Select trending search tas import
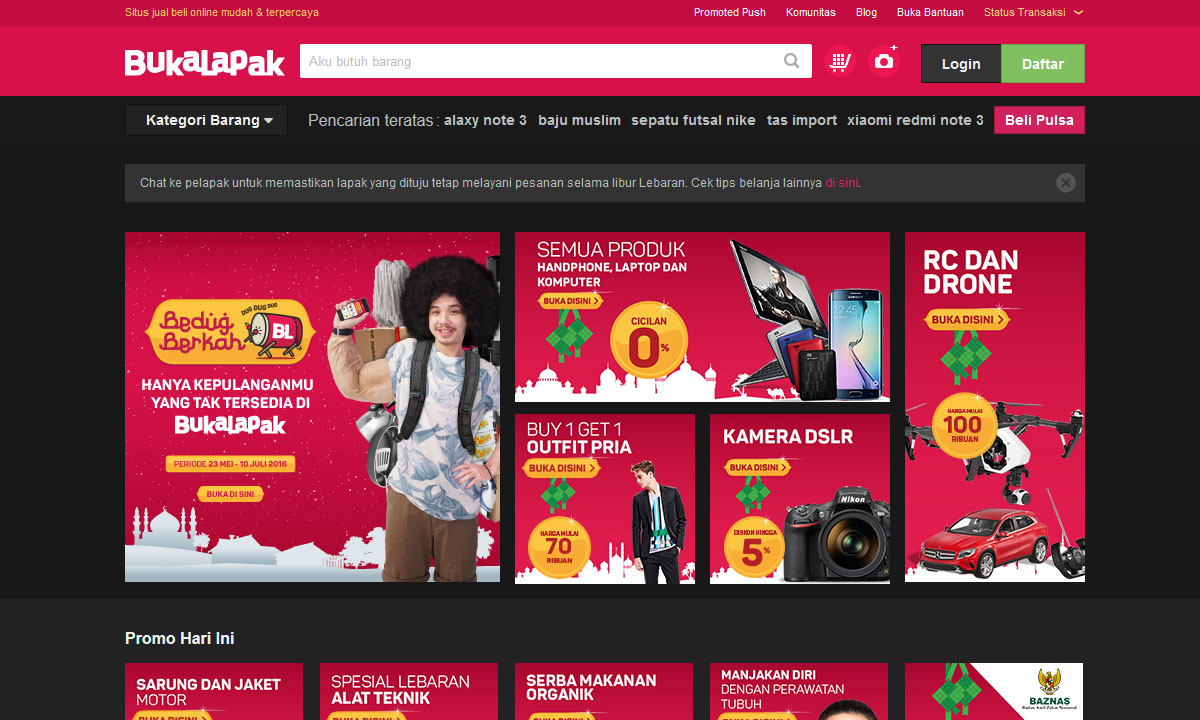This screenshot has width=1200, height=720. 802,120
